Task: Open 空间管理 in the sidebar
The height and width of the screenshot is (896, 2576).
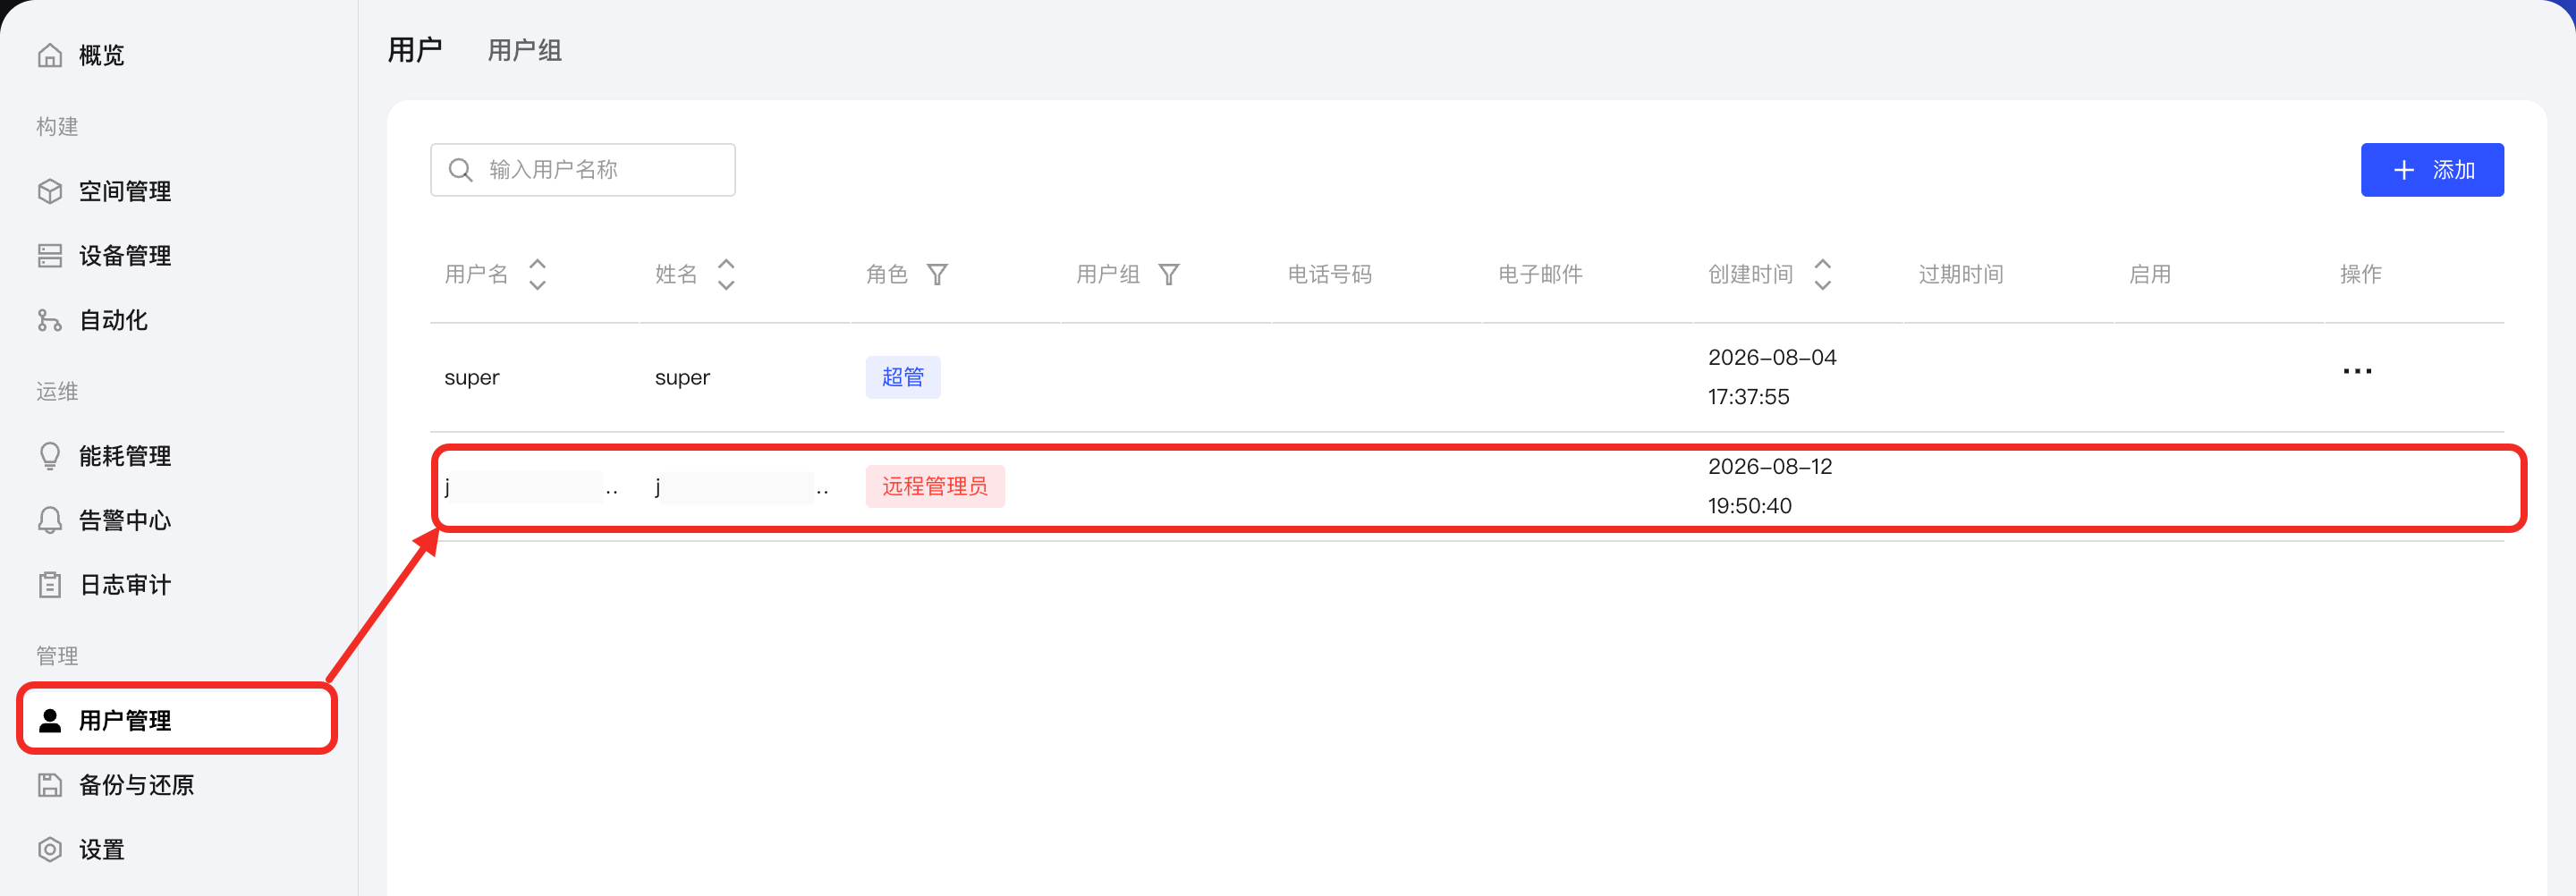Action: (125, 191)
